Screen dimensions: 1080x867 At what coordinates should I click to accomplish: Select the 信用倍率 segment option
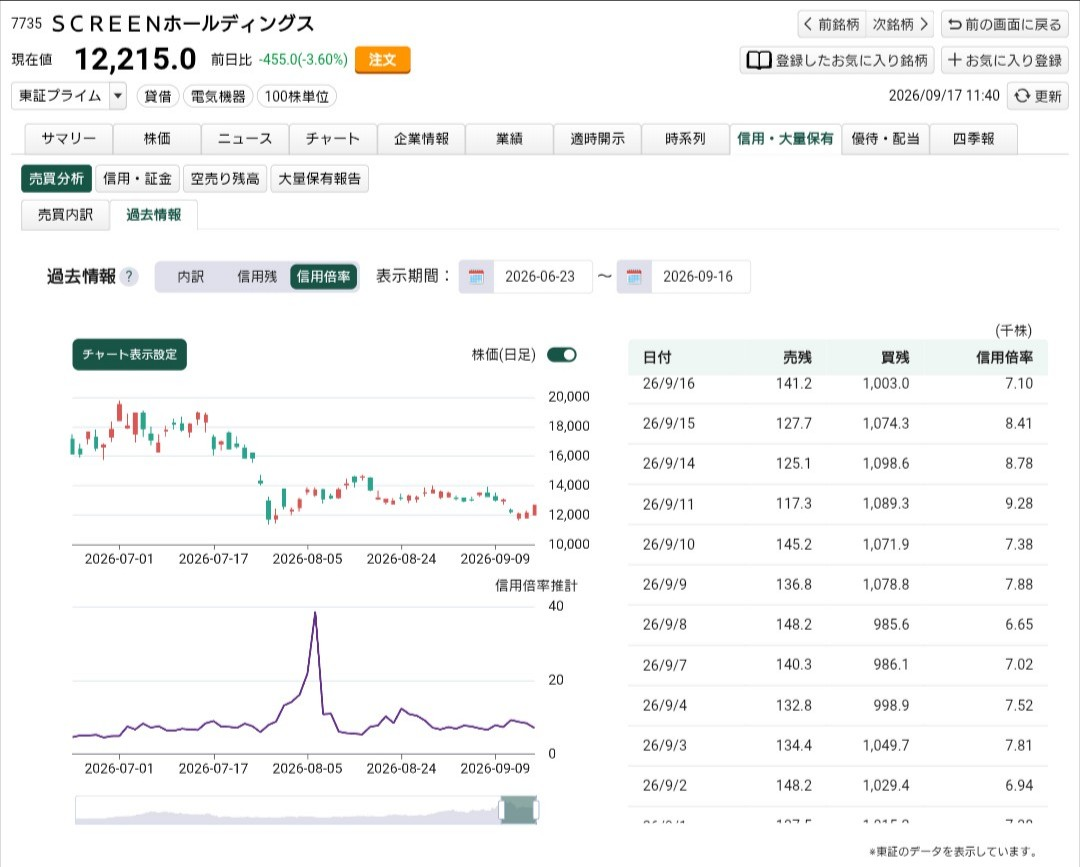tap(324, 277)
